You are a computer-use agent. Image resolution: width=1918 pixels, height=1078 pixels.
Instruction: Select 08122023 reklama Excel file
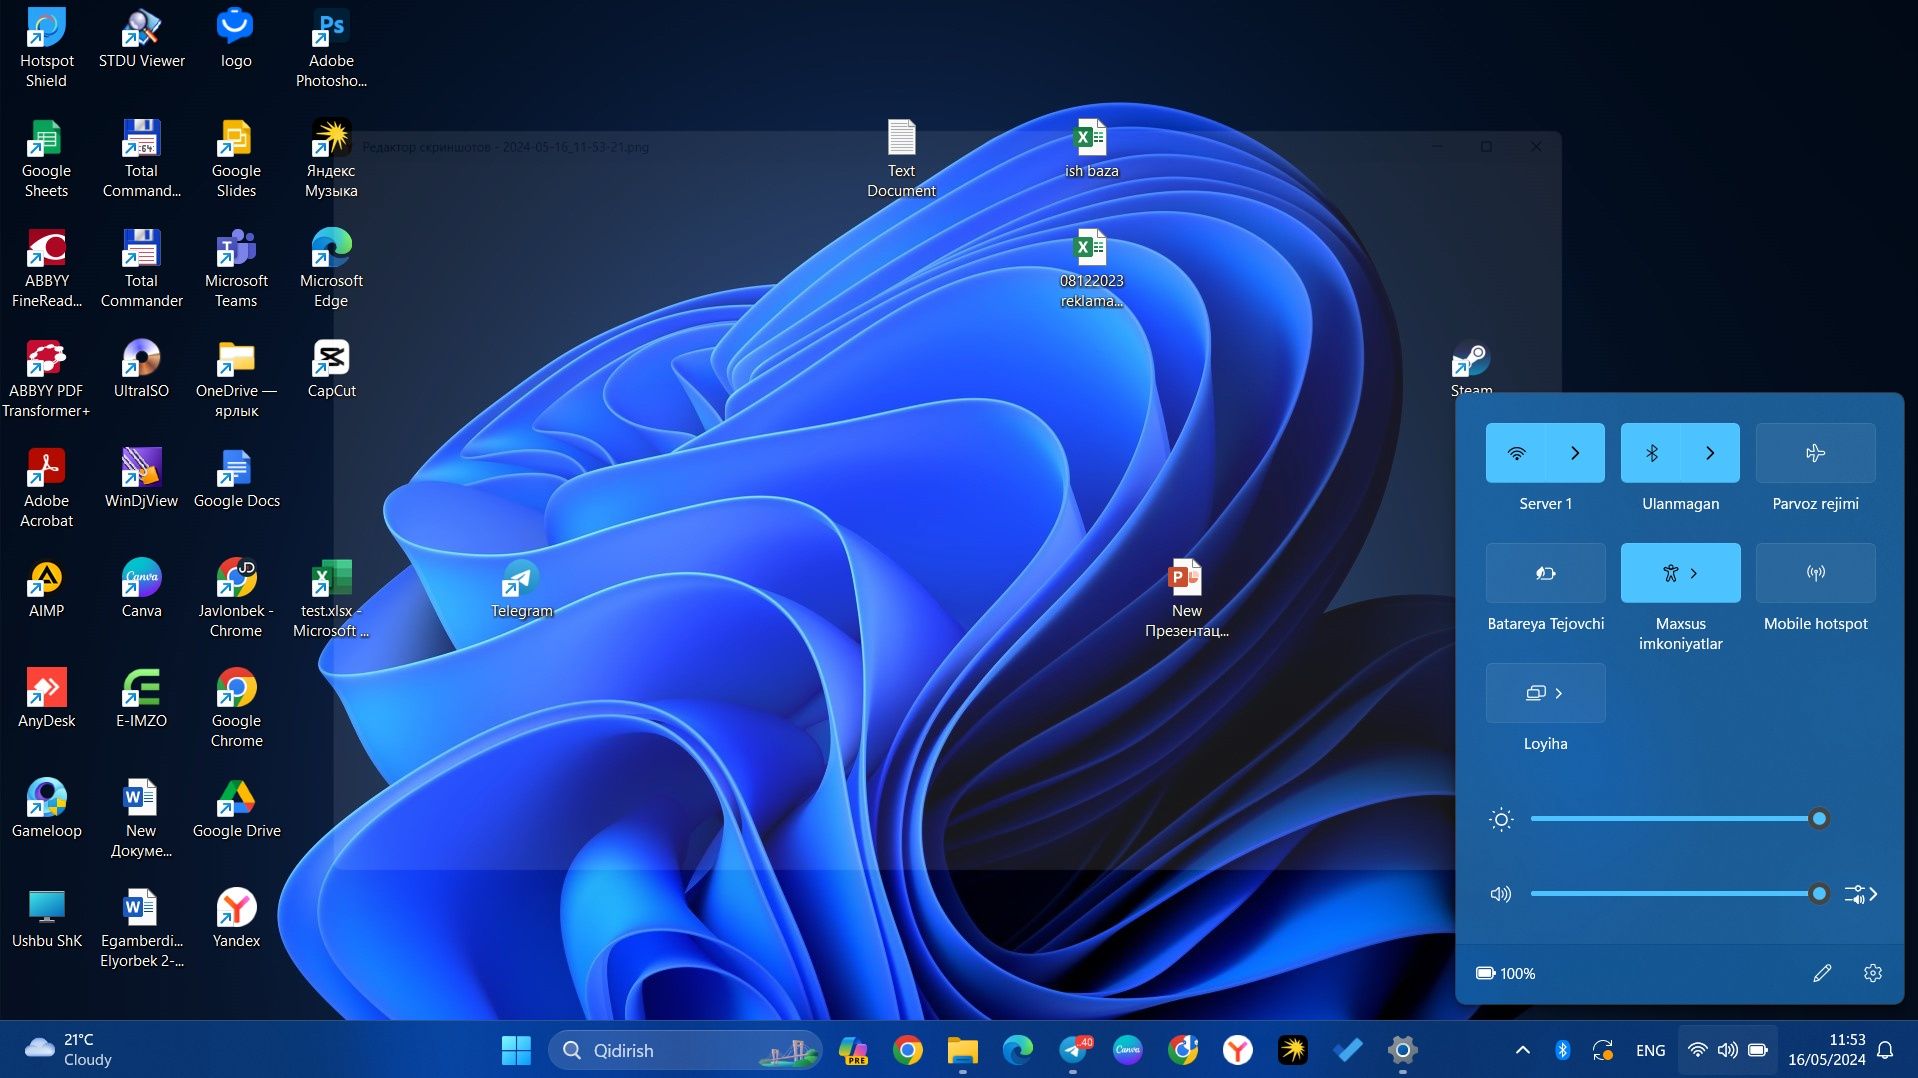[x=1091, y=268]
